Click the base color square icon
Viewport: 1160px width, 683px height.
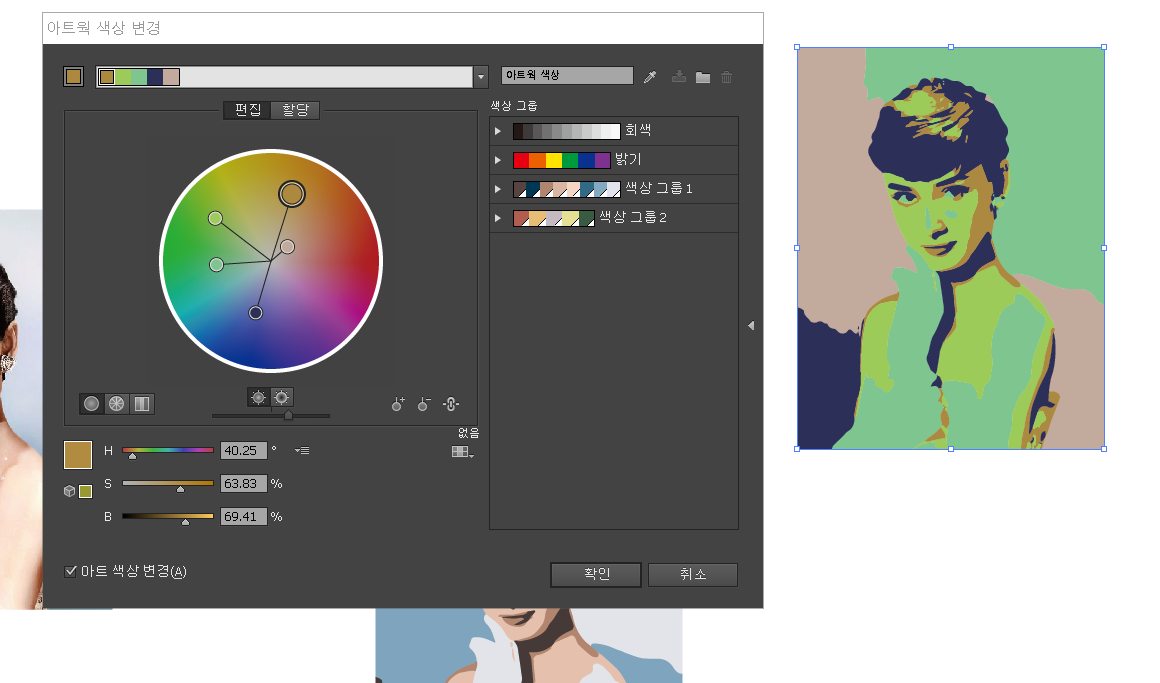coord(73,76)
